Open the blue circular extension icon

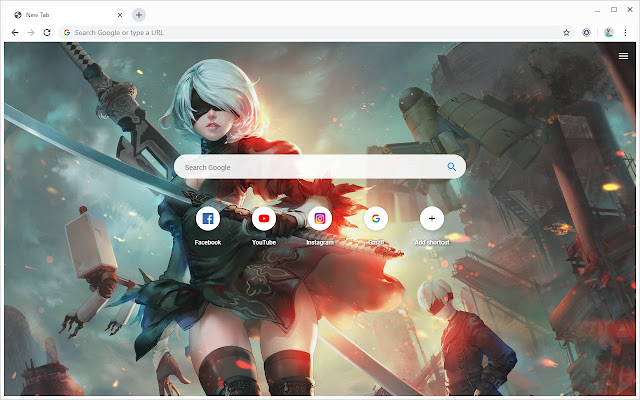[x=587, y=33]
